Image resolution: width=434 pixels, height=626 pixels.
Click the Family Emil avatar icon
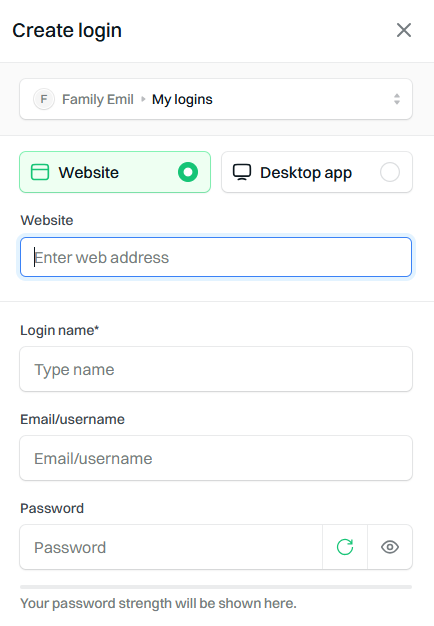point(44,99)
